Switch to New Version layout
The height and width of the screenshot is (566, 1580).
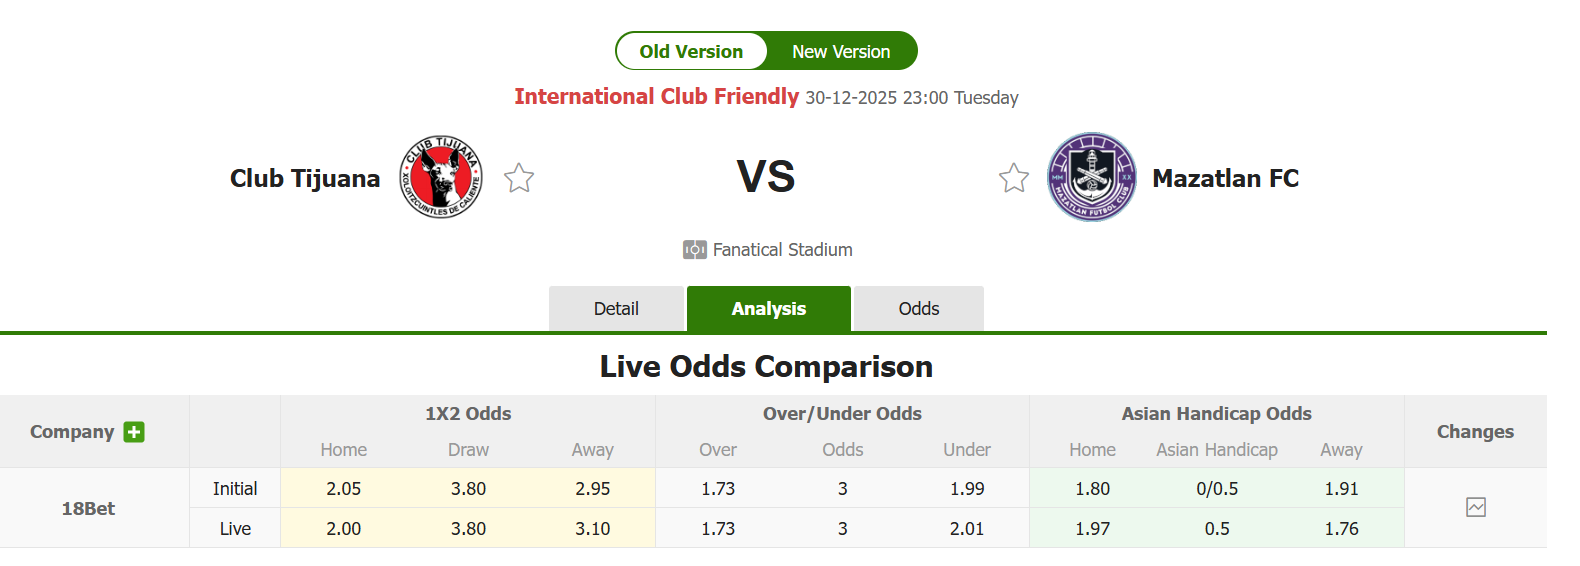pyautogui.click(x=840, y=51)
